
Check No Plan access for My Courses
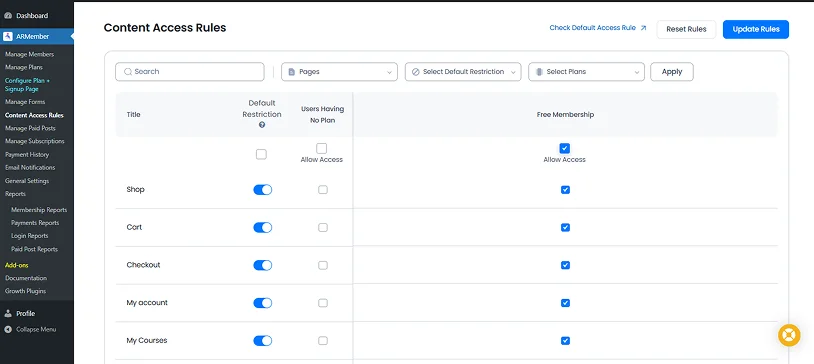tap(323, 341)
